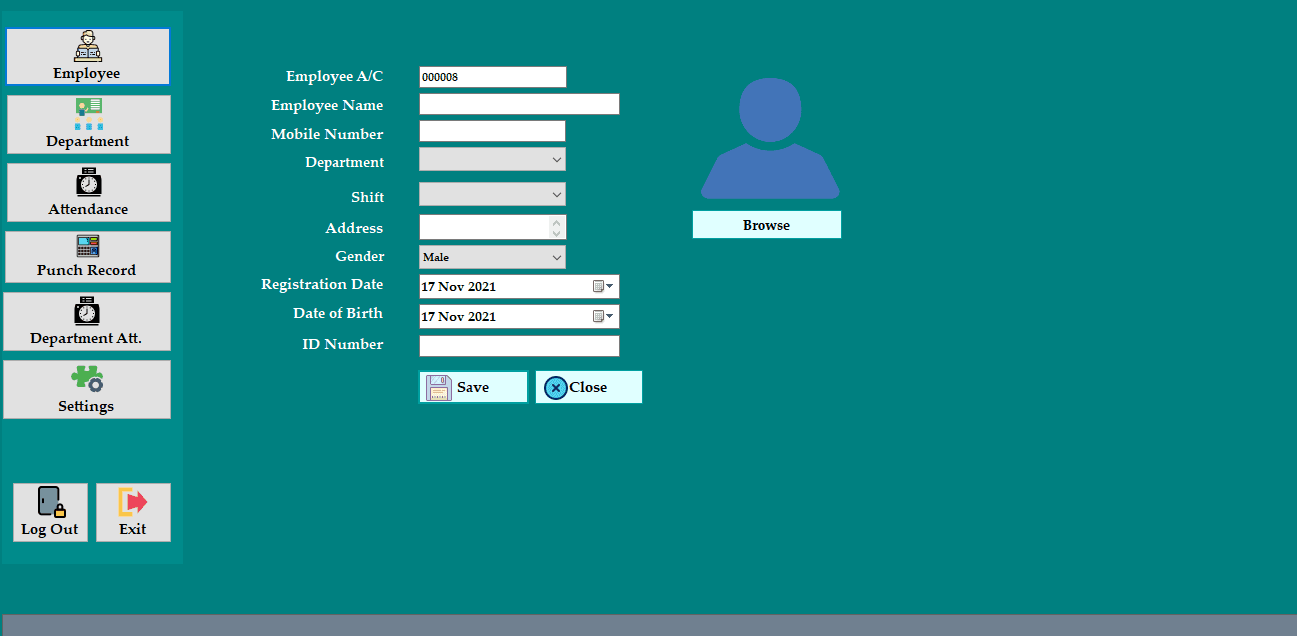Click the Address box down arrow
This screenshot has width=1297, height=636.
pos(558,233)
